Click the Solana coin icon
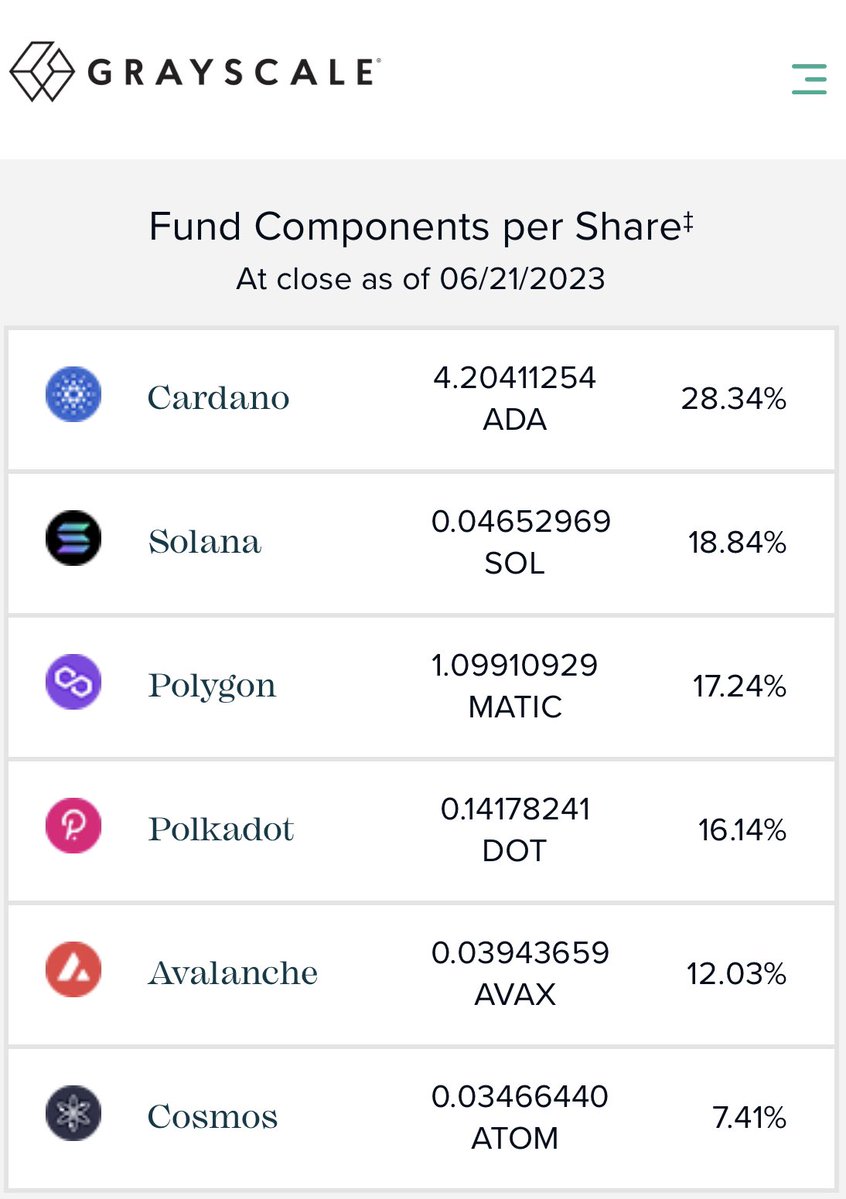Screen dimensions: 846x1199 point(73,538)
